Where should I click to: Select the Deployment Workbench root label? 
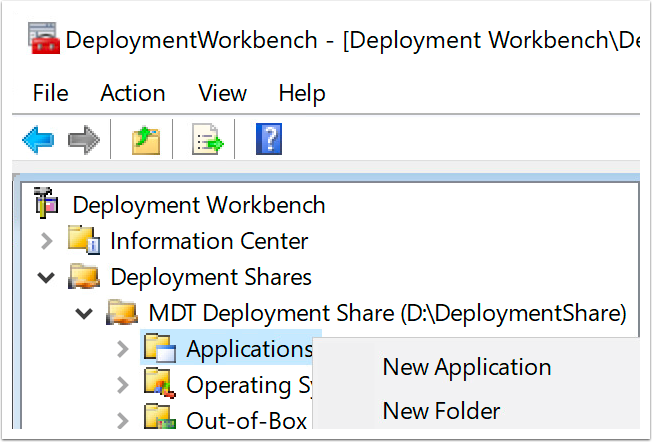[199, 205]
